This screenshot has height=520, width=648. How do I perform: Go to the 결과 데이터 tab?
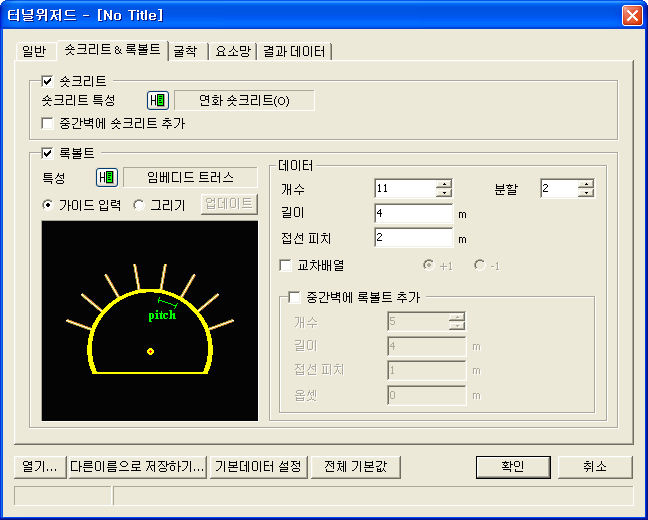point(294,51)
